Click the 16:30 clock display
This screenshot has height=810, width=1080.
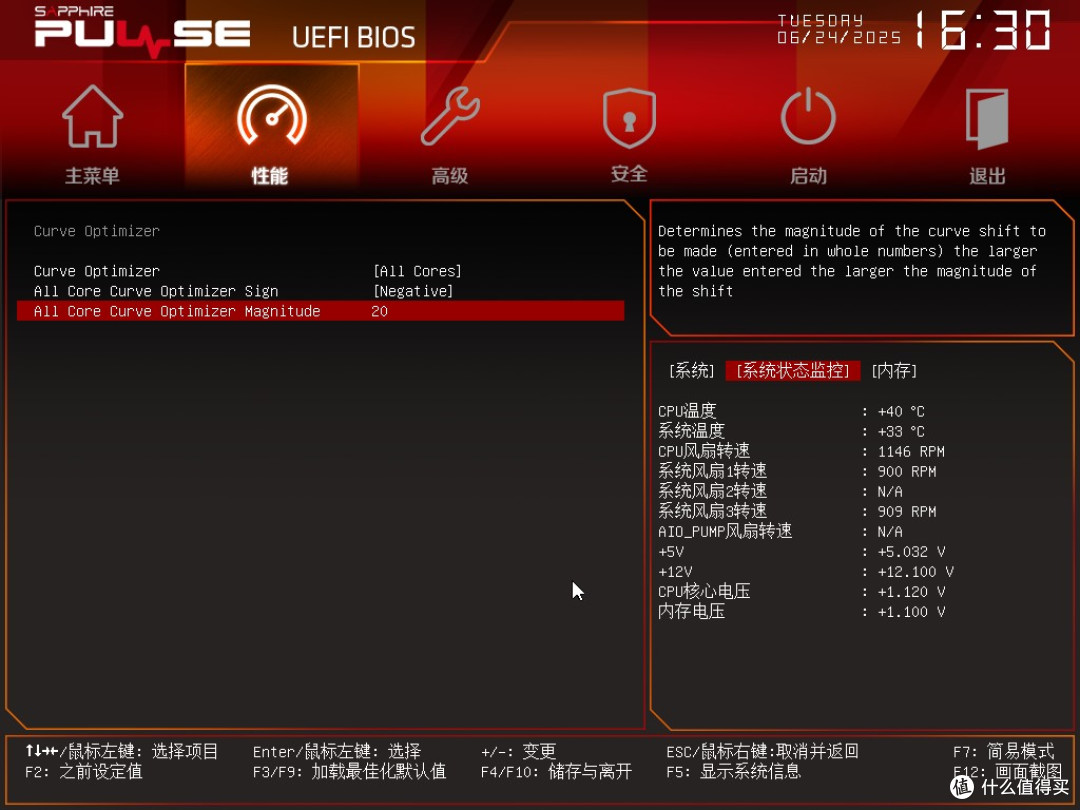pos(984,30)
